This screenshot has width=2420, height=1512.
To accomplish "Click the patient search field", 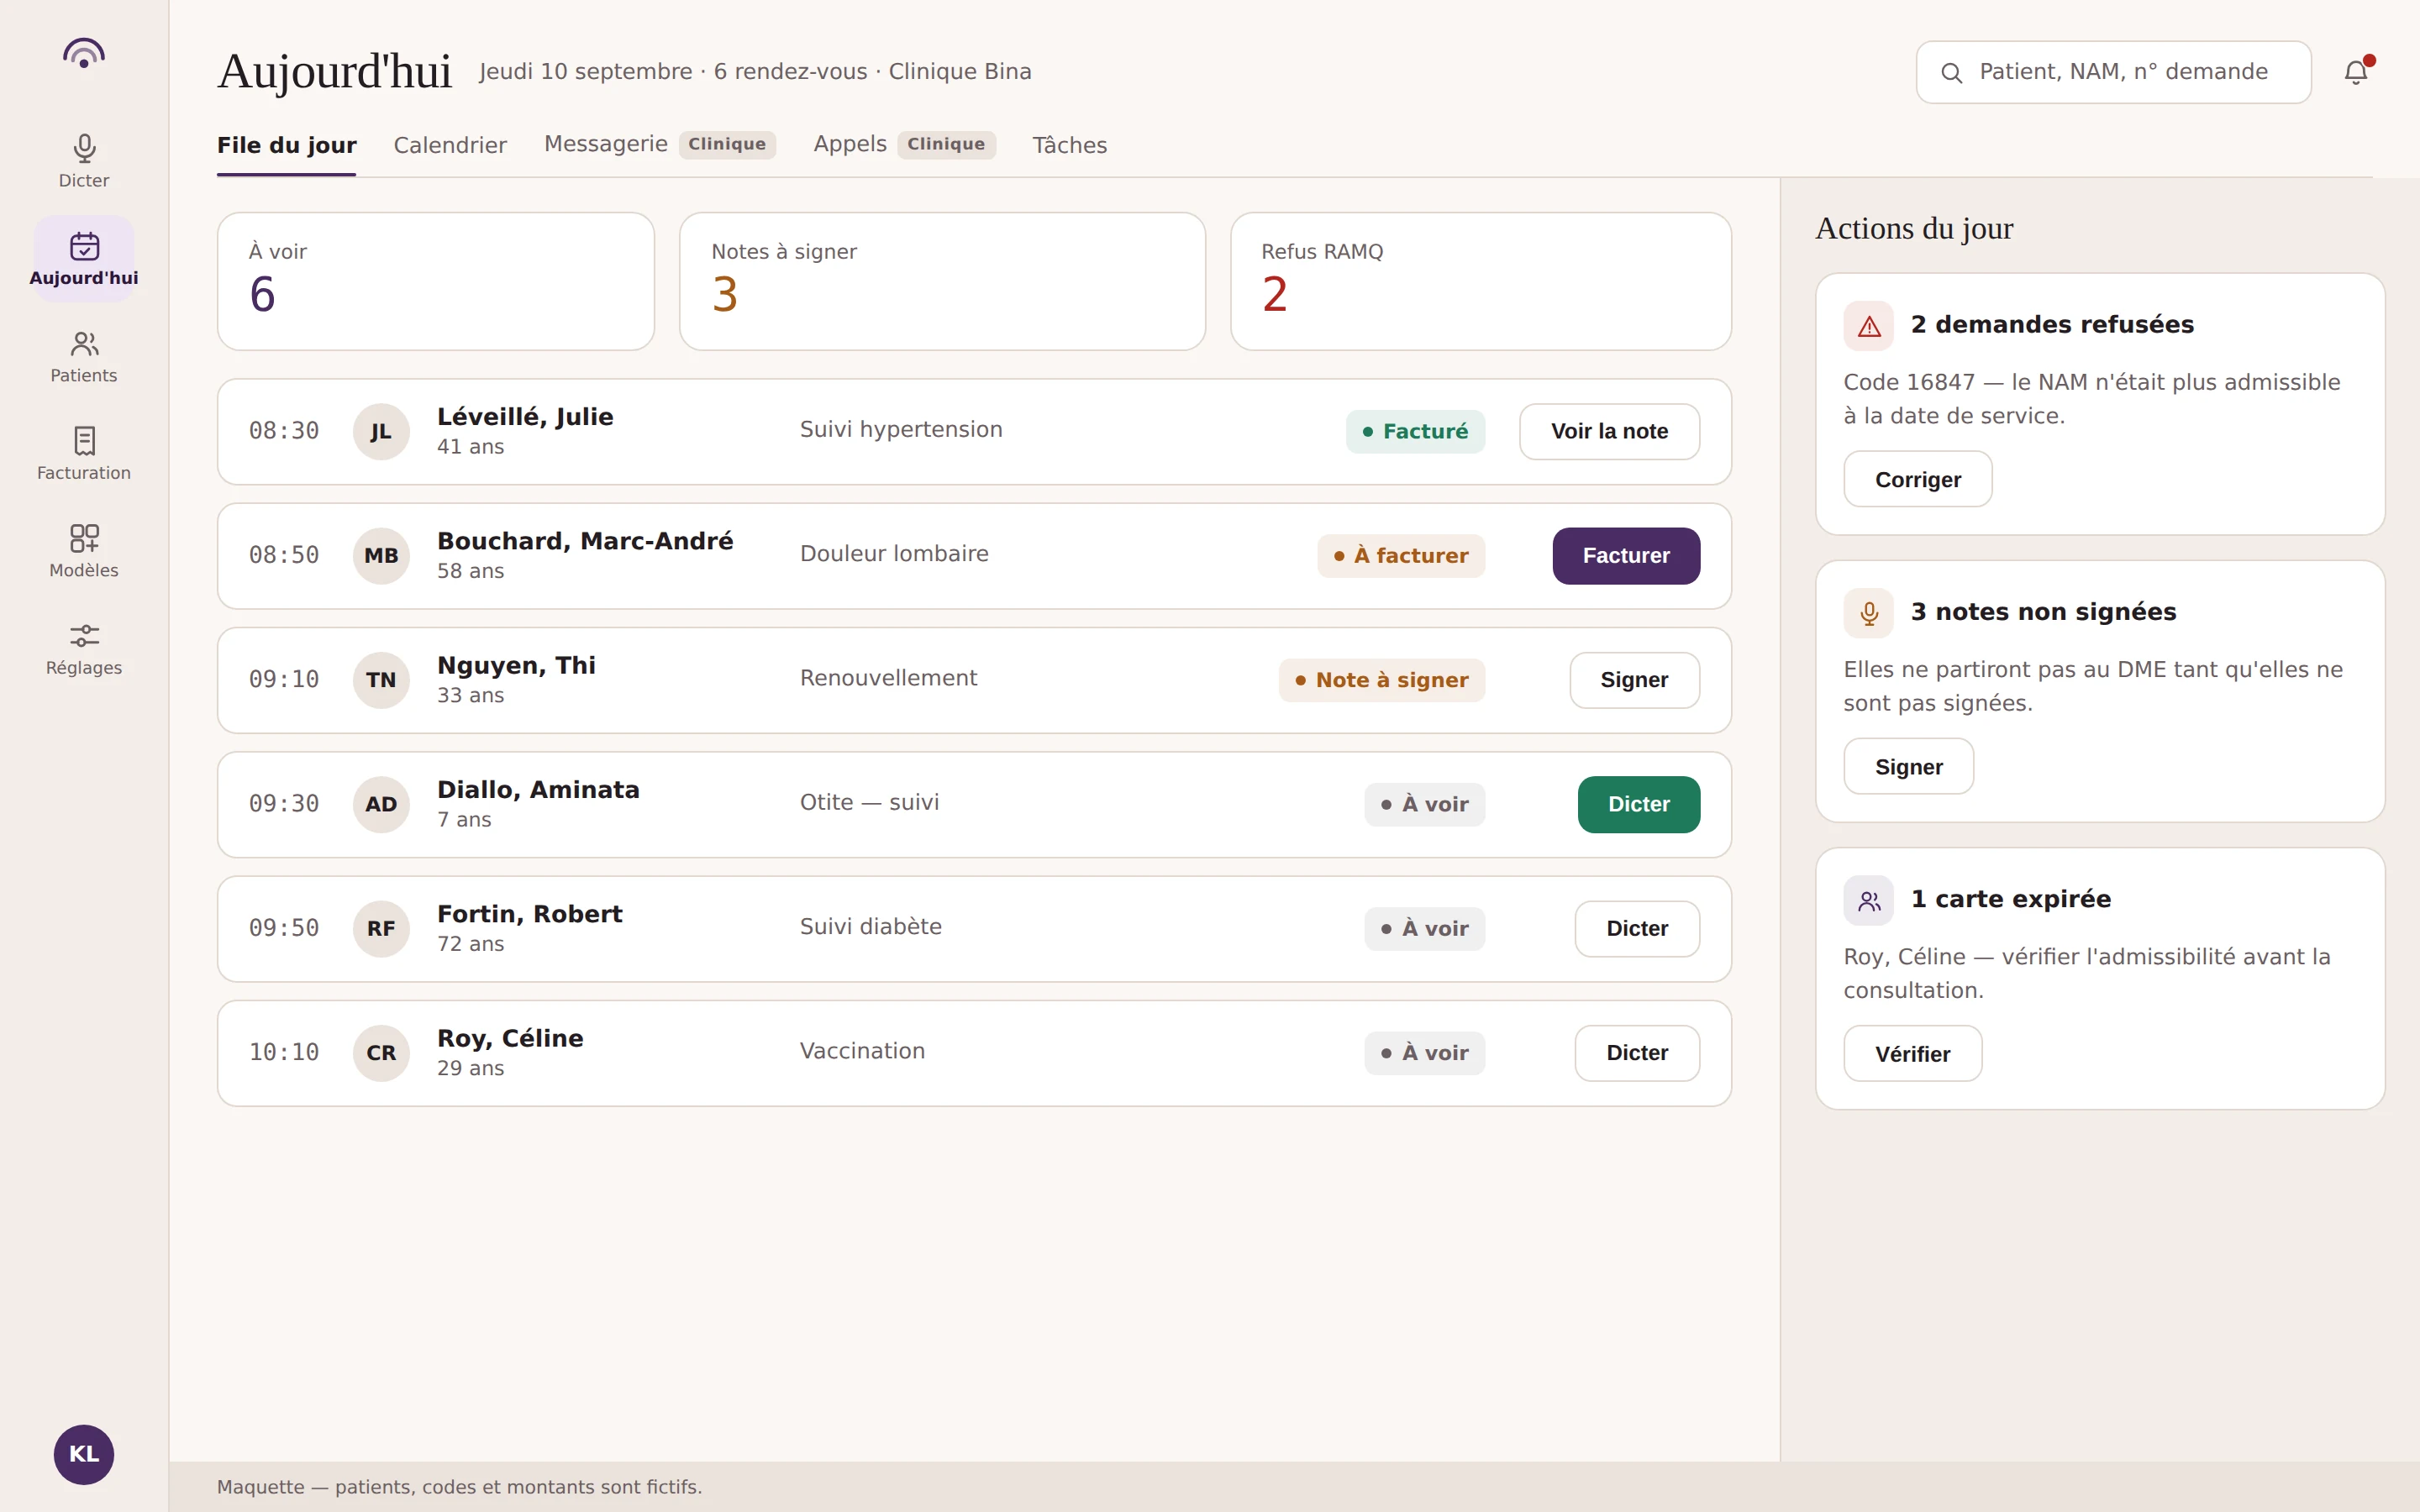I will [2113, 72].
